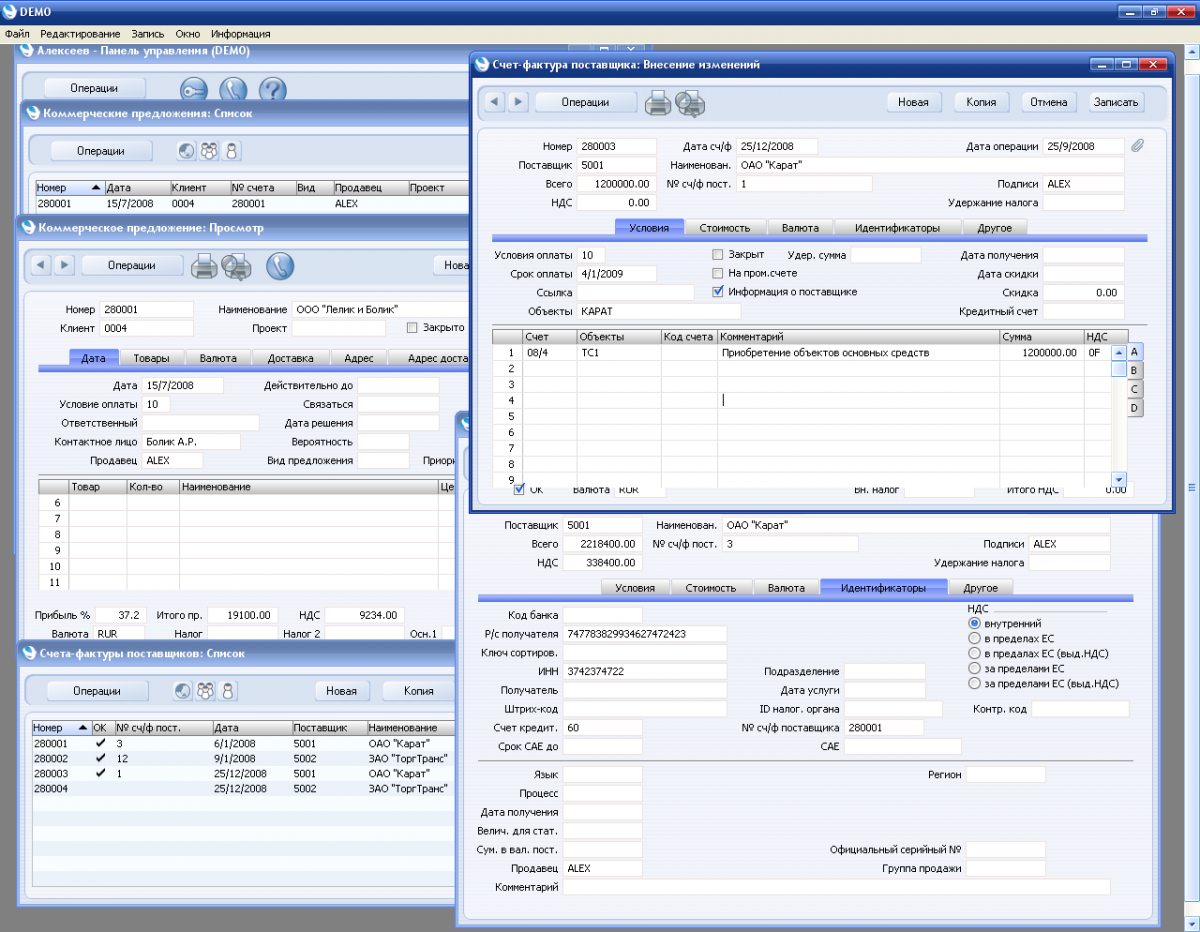
Task: Select row flip A in invoice grid
Action: [1134, 352]
